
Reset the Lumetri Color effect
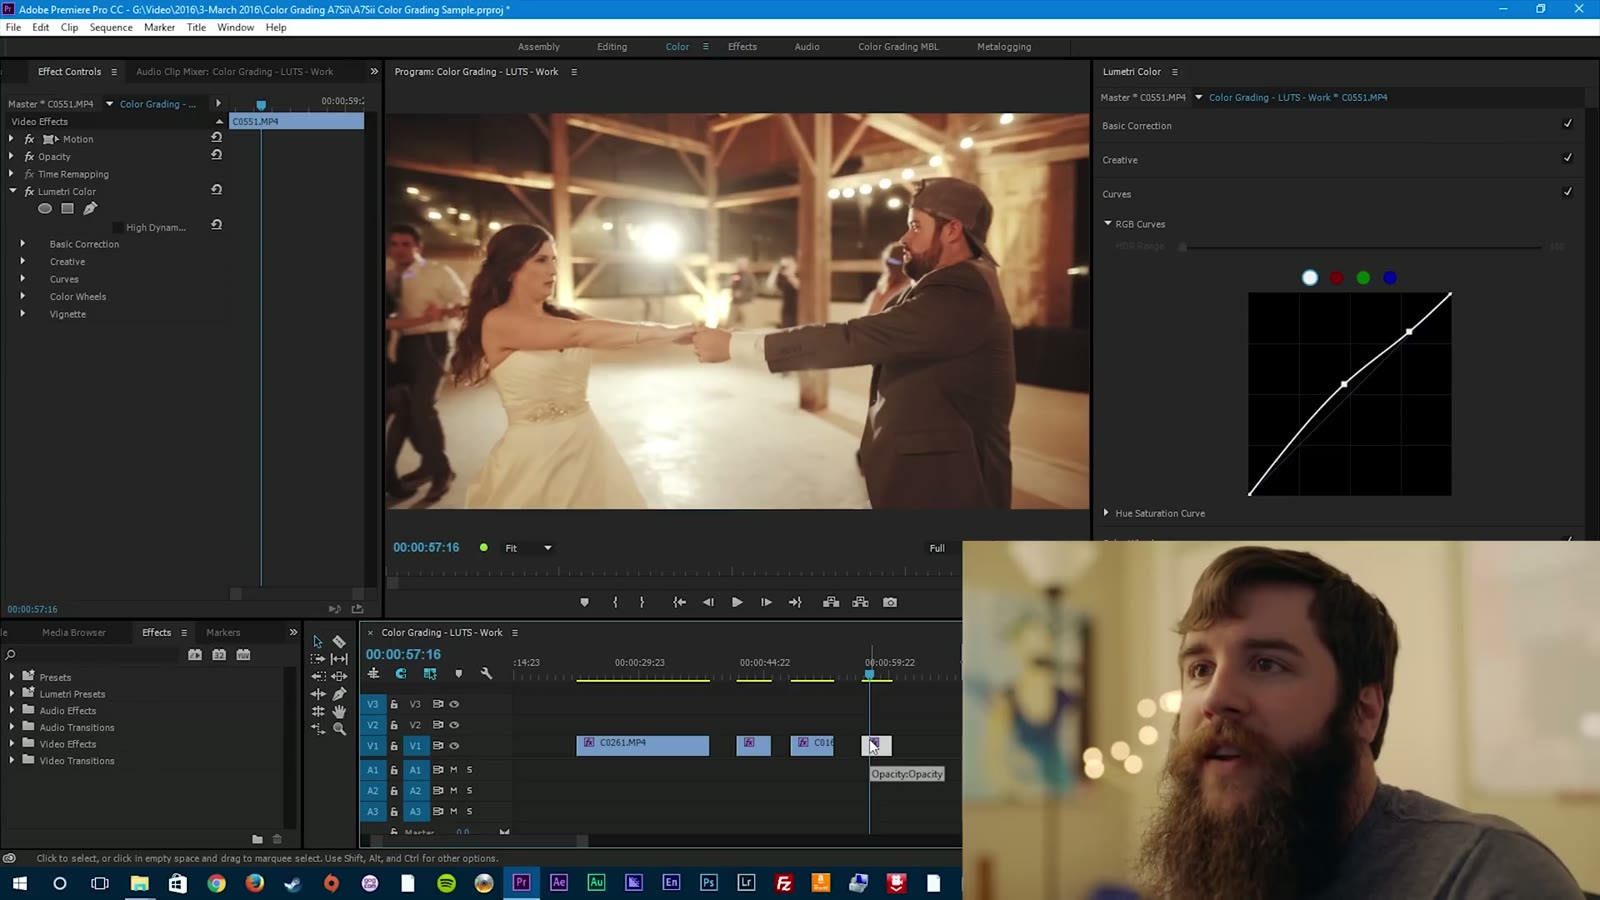[216, 190]
